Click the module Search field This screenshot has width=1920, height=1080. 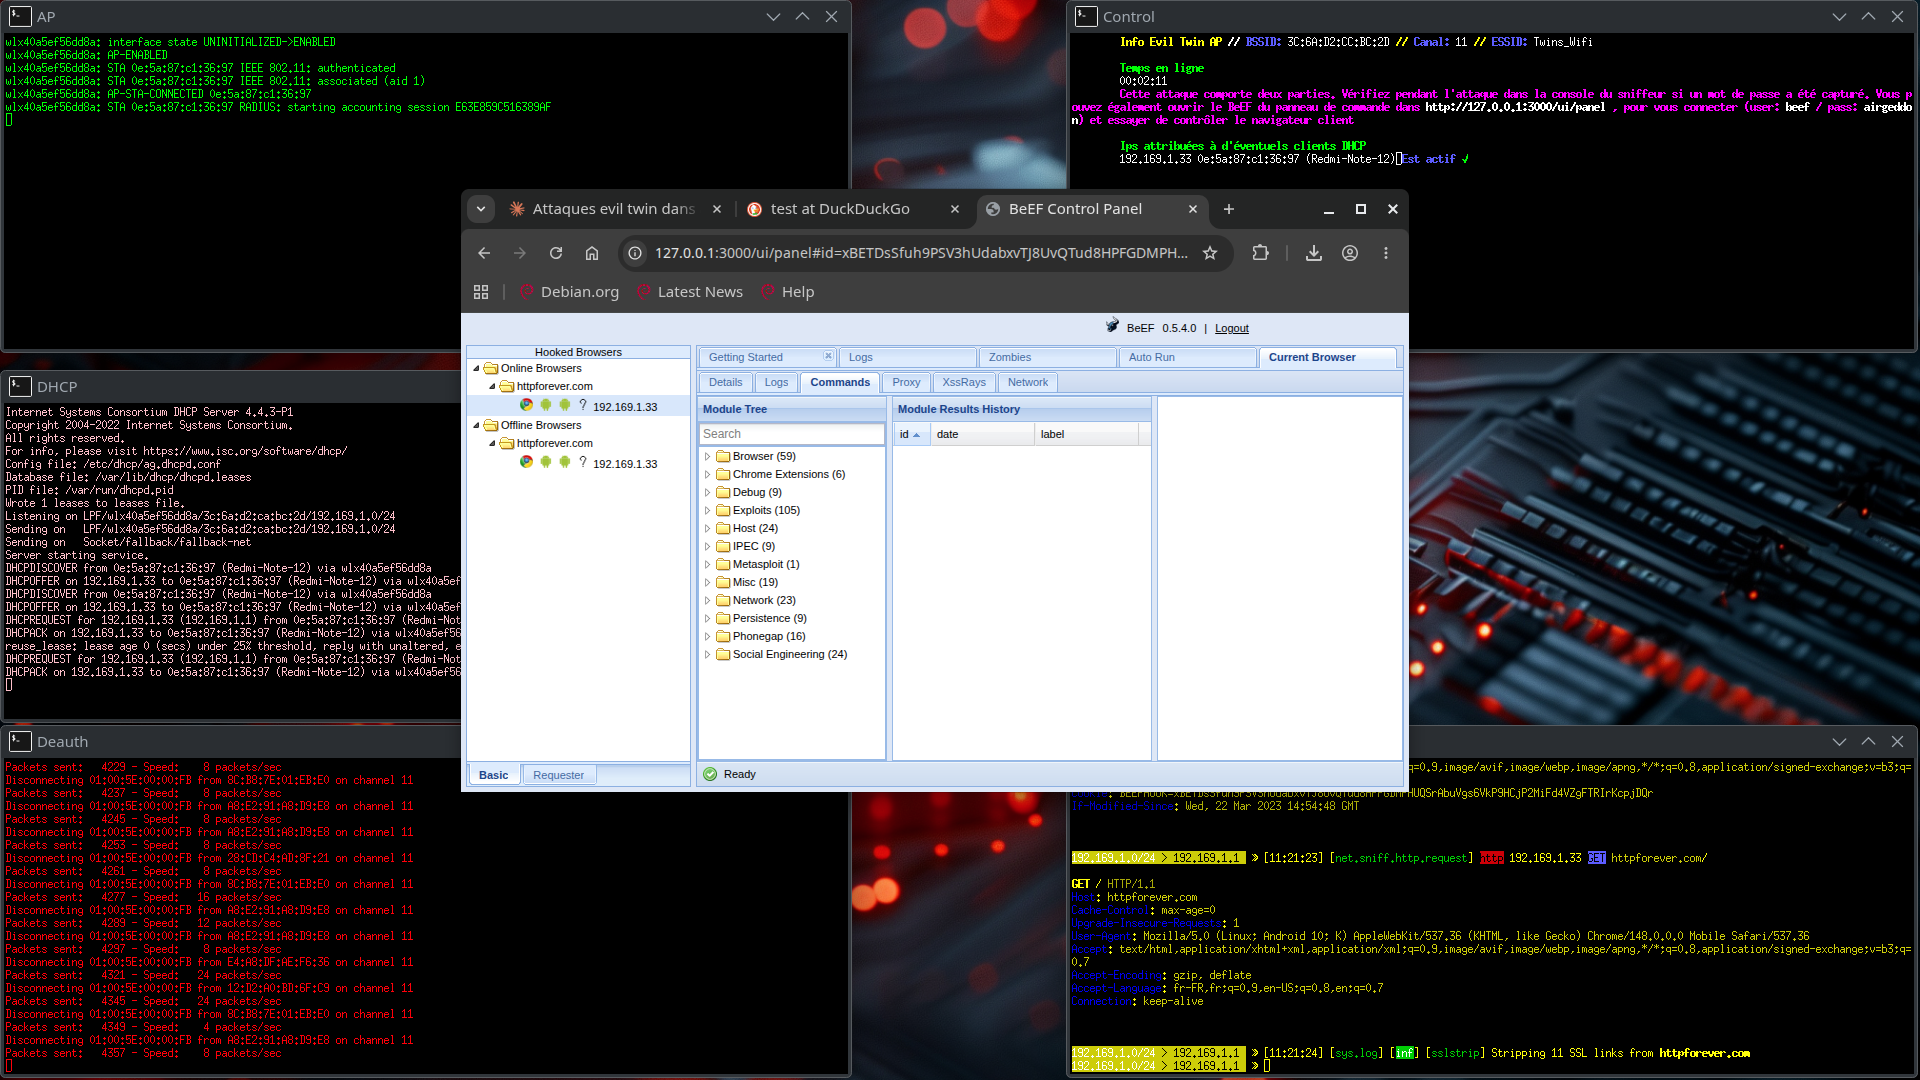click(x=791, y=434)
